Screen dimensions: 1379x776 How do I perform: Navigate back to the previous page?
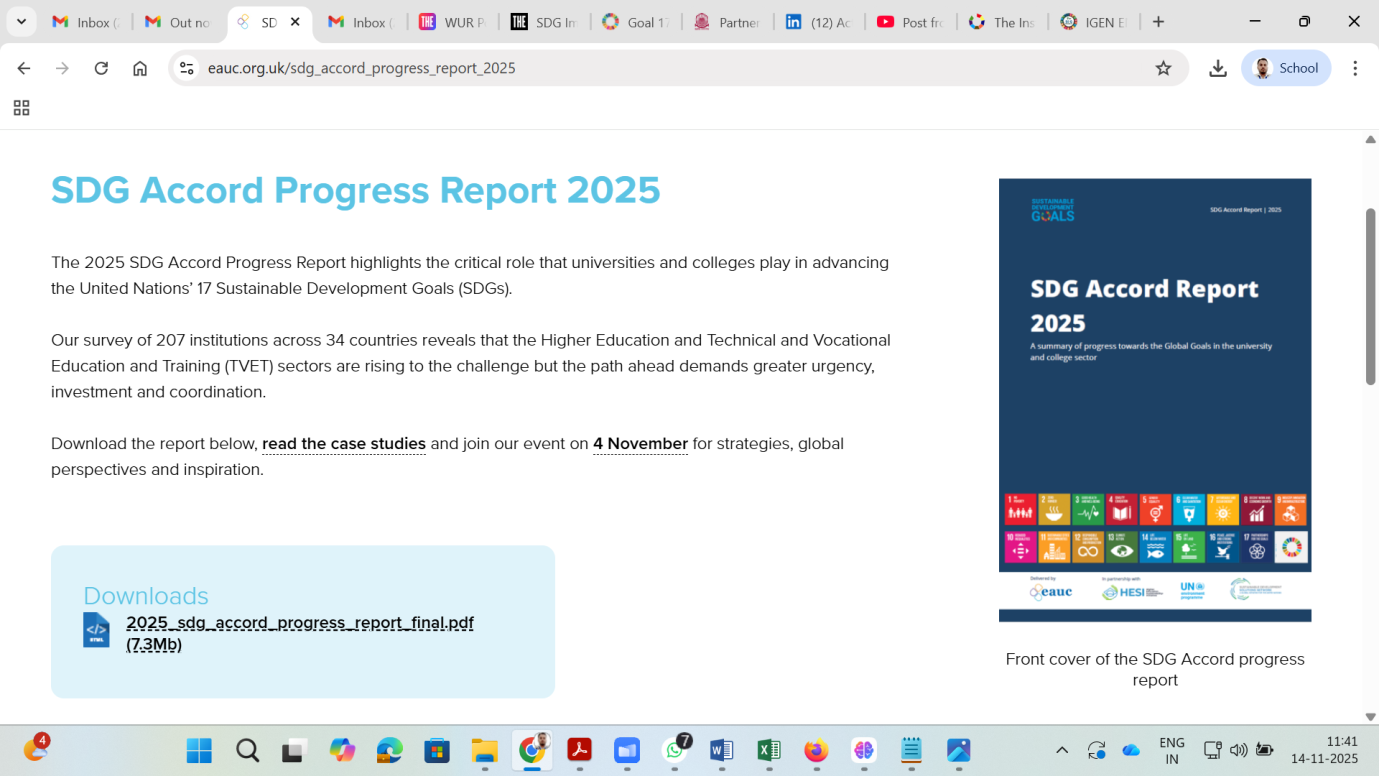tap(24, 68)
